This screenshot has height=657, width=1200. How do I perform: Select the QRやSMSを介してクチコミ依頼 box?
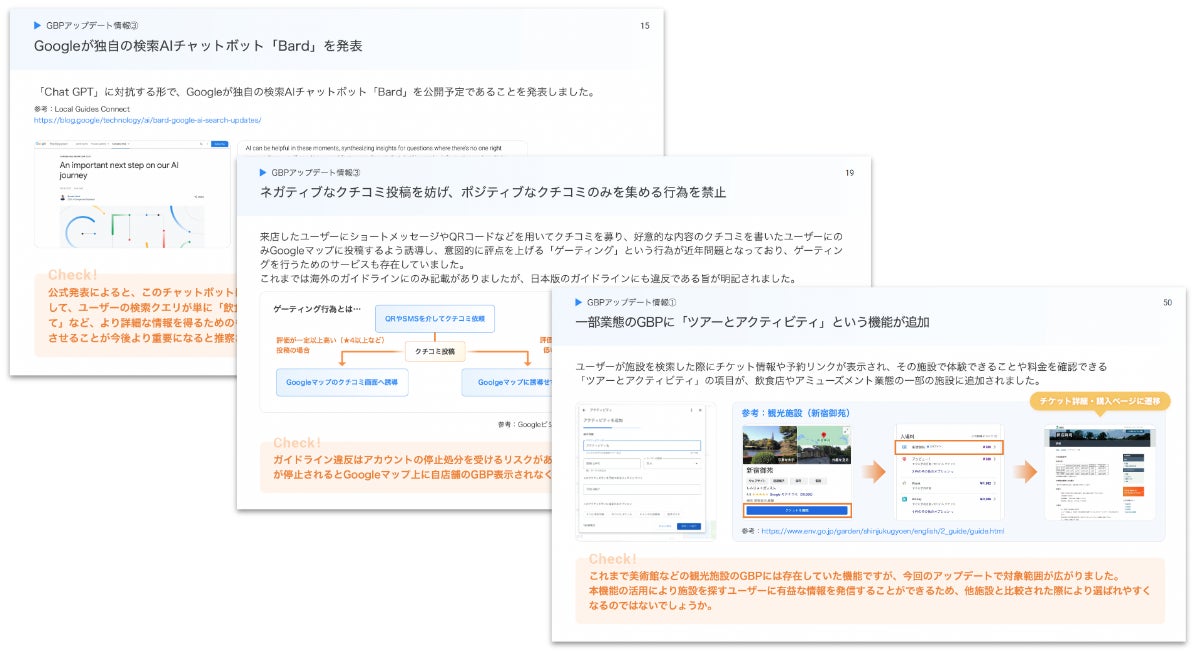click(435, 318)
